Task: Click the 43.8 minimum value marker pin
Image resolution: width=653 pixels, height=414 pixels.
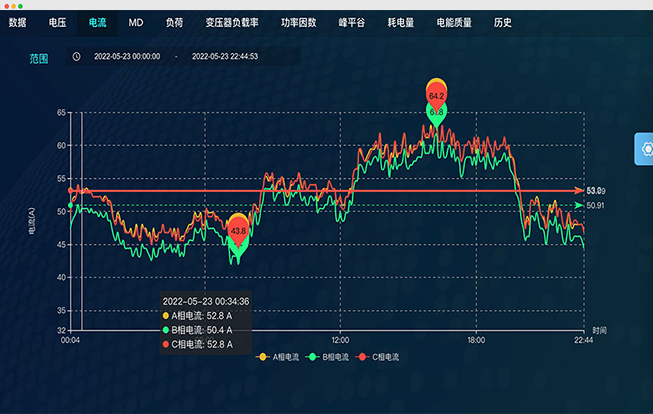Action: click(237, 229)
